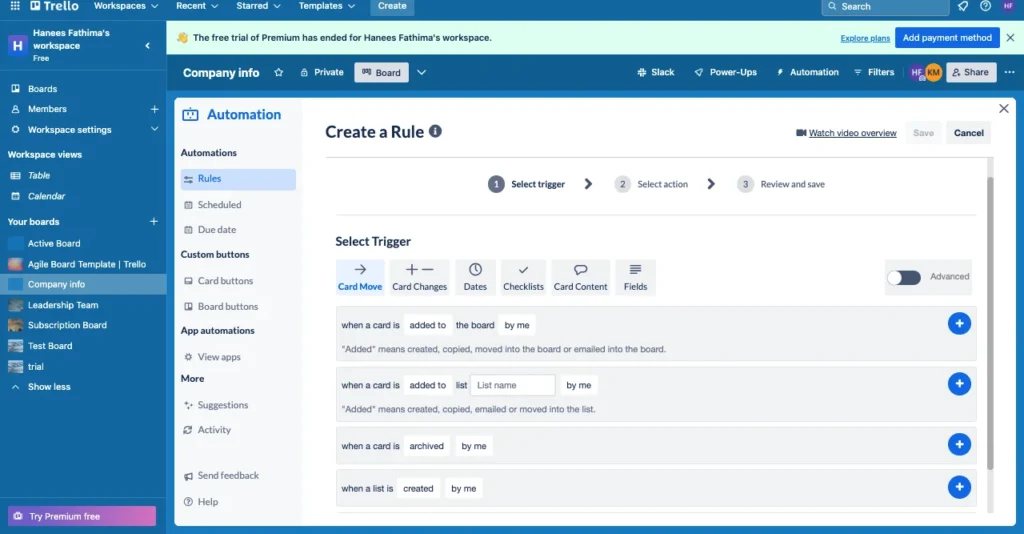Add a workspace member with plus icon
This screenshot has height=534, width=1024.
click(154, 109)
